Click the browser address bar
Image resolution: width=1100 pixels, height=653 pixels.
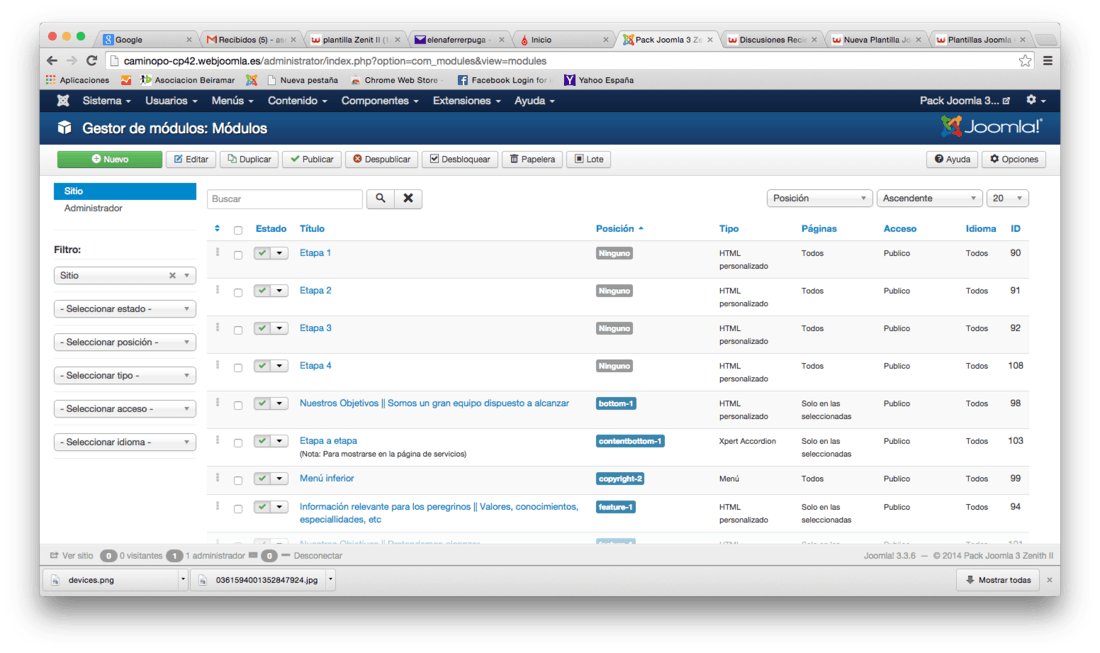coord(561,61)
